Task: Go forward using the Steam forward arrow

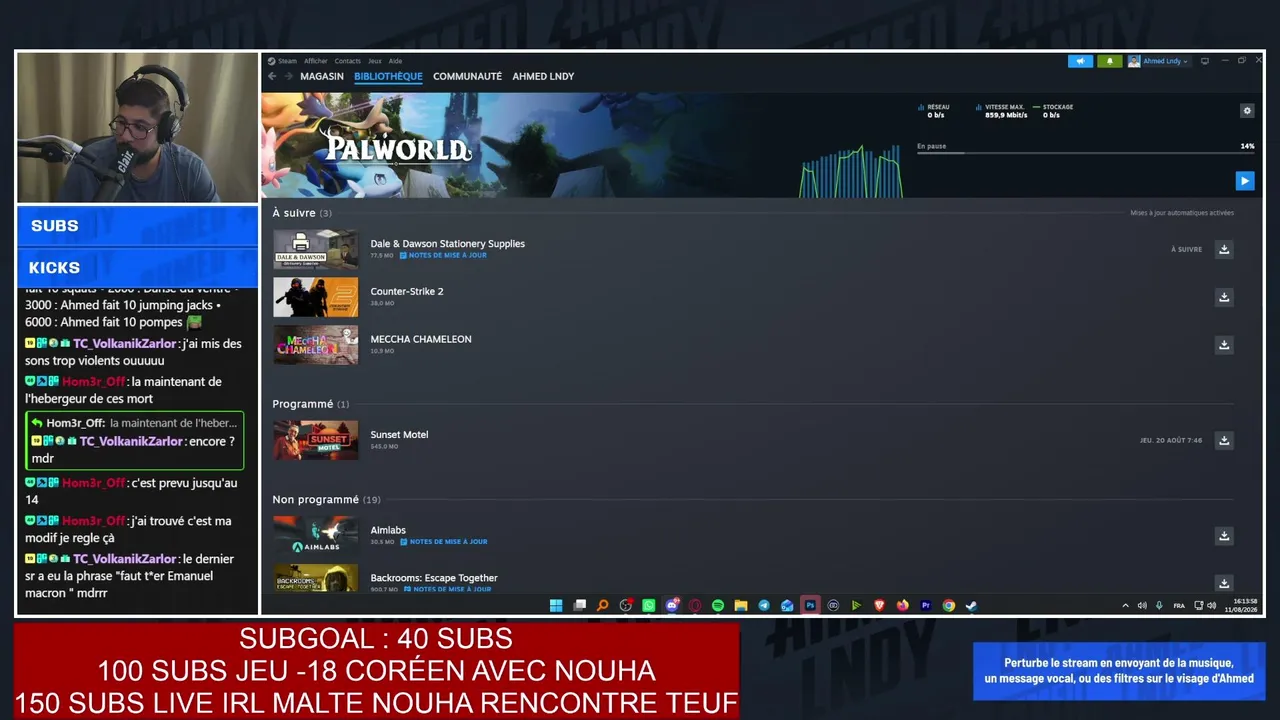Action: coord(288,76)
